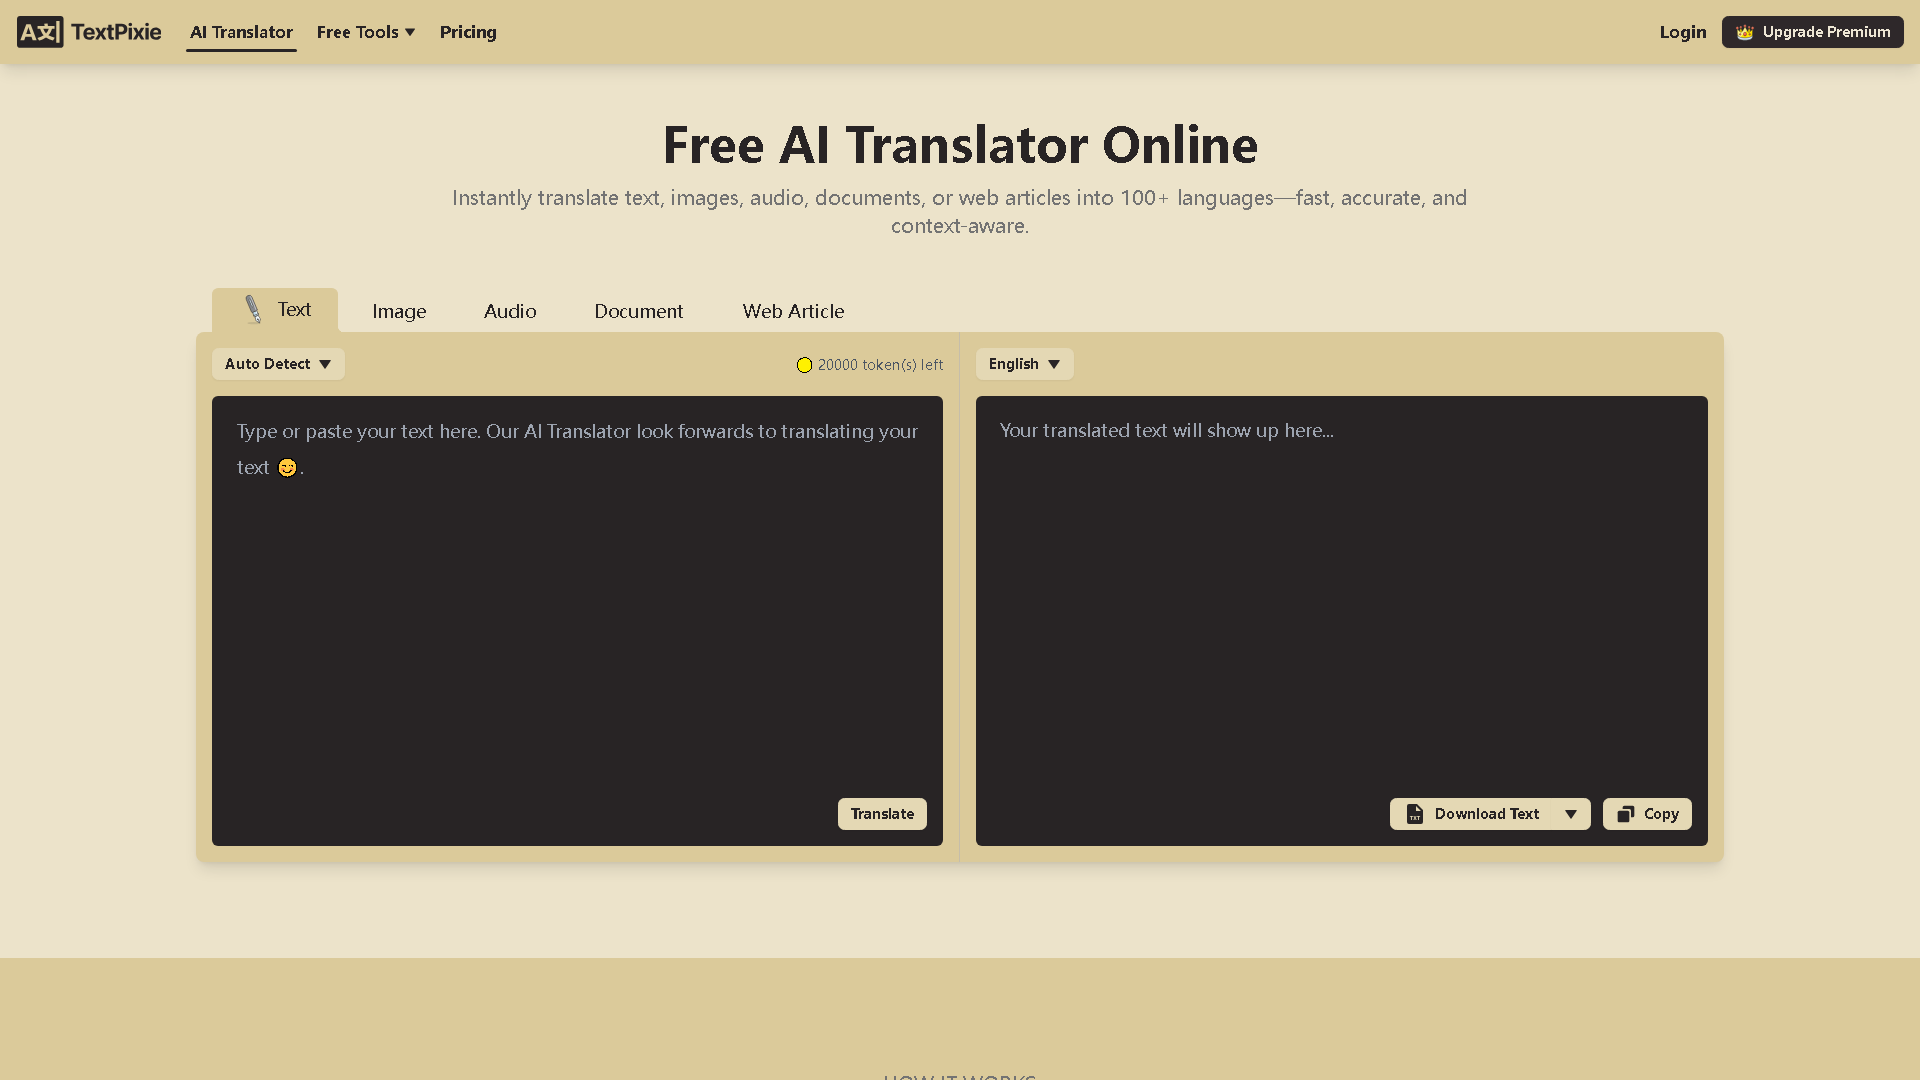Image resolution: width=1920 pixels, height=1080 pixels.
Task: Click the TextPixie logo icon
Action: (x=40, y=31)
